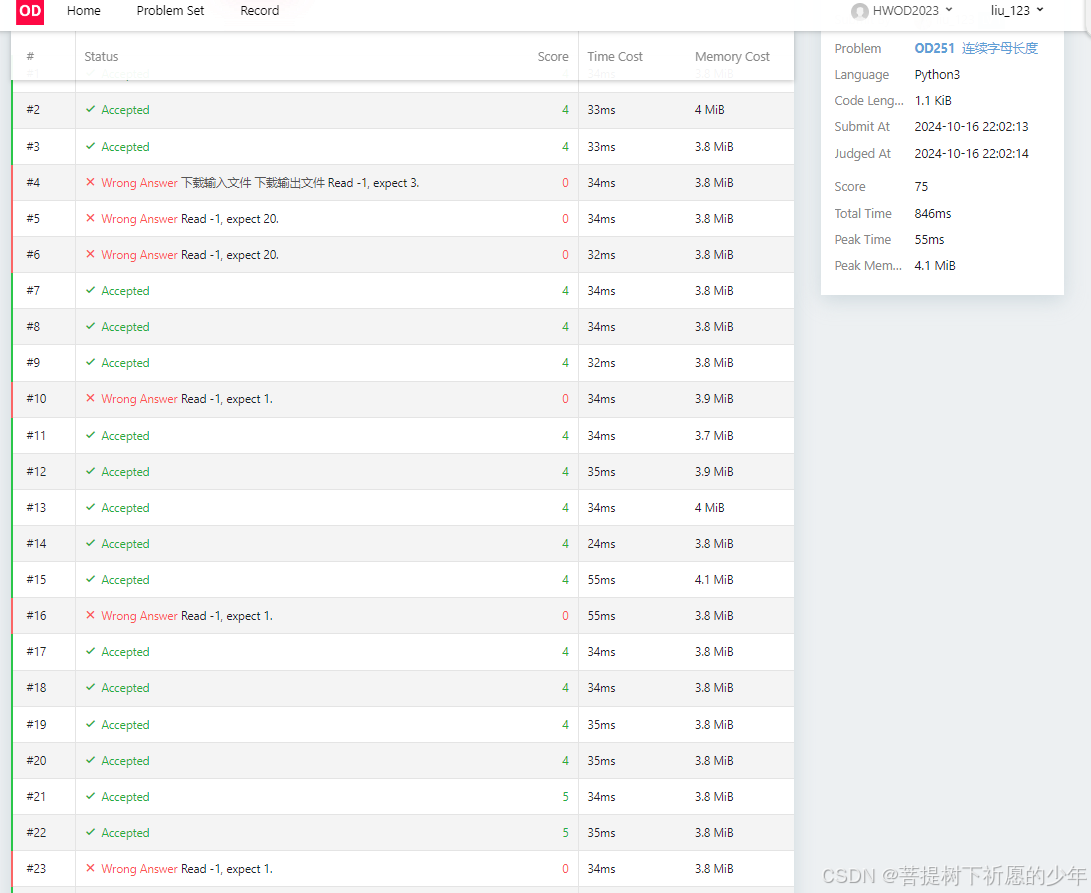Click the 2024-10-16 22:02:14 judged time
The height and width of the screenshot is (893, 1091).
click(x=971, y=154)
